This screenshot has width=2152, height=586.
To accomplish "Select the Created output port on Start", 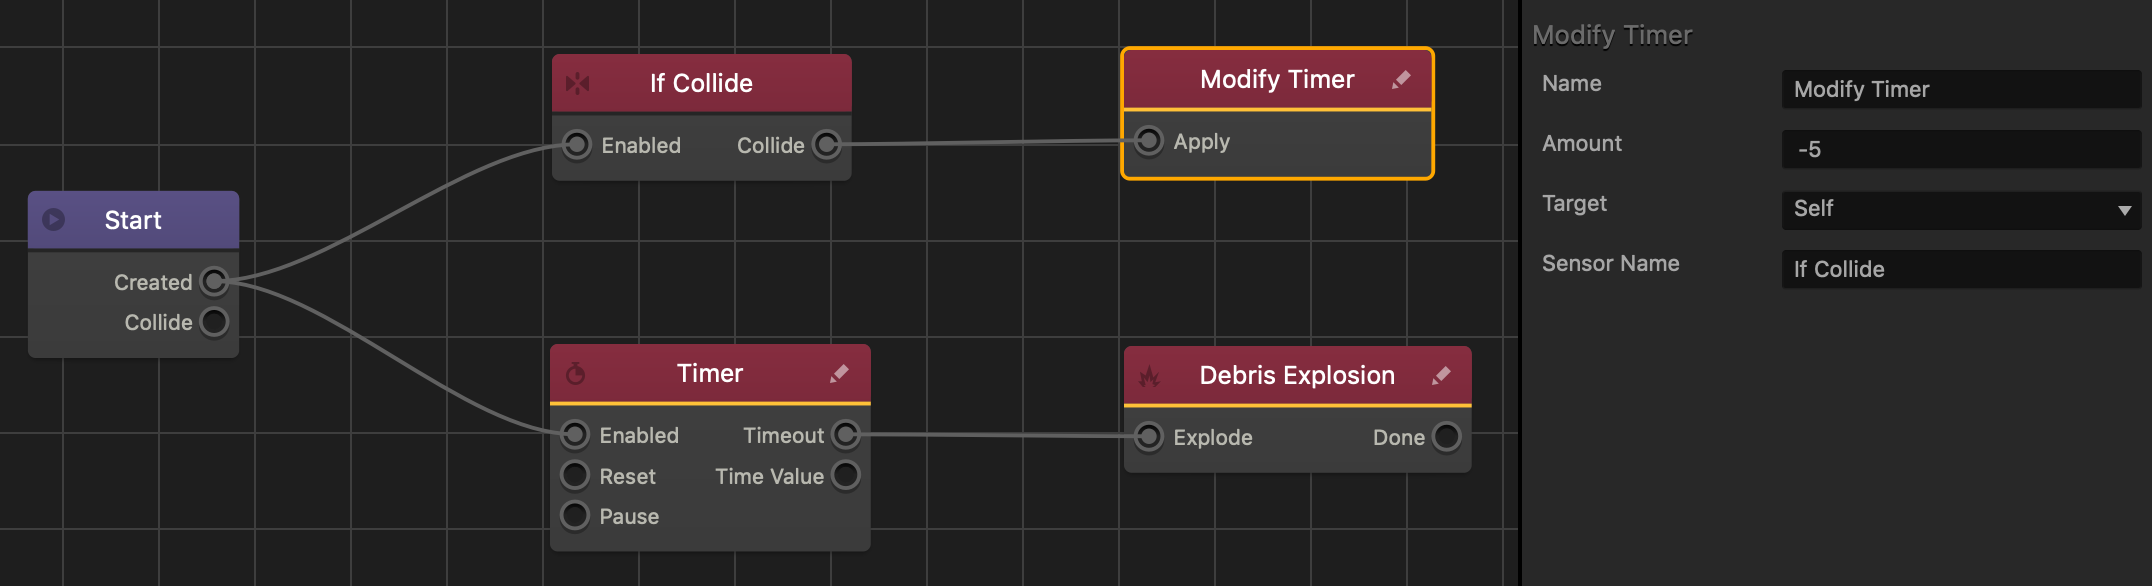I will [214, 282].
